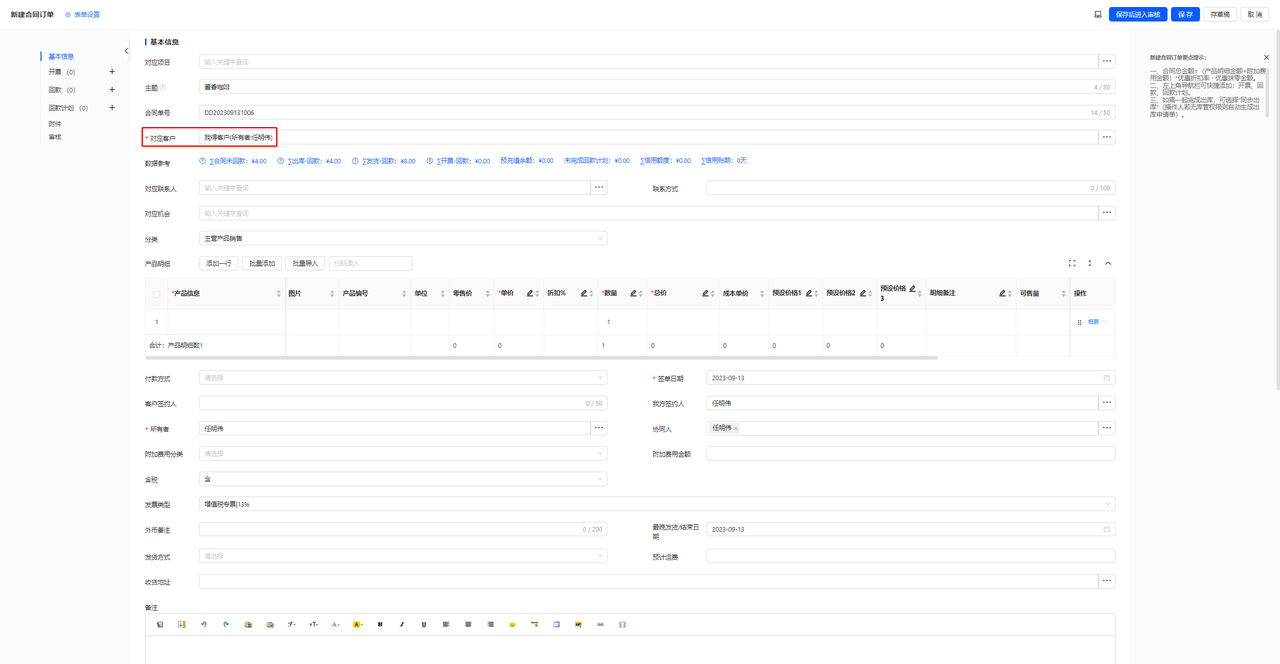Image resolution: width=1280 pixels, height=664 pixels.
Task: Open the row 1 more-actions ellipsis
Action: 1106,322
